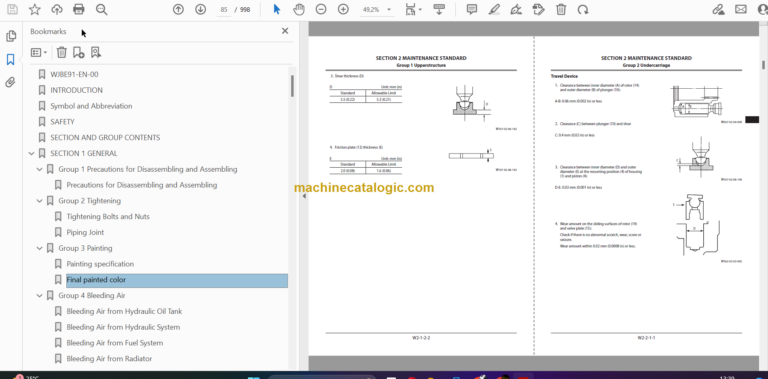The height and width of the screenshot is (379, 768).
Task: Print the document
Action: 78,9
